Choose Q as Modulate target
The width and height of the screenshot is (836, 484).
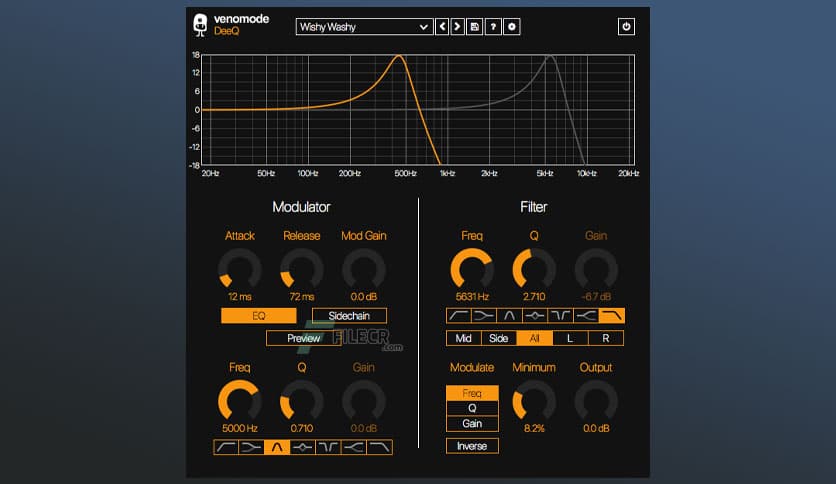(472, 408)
